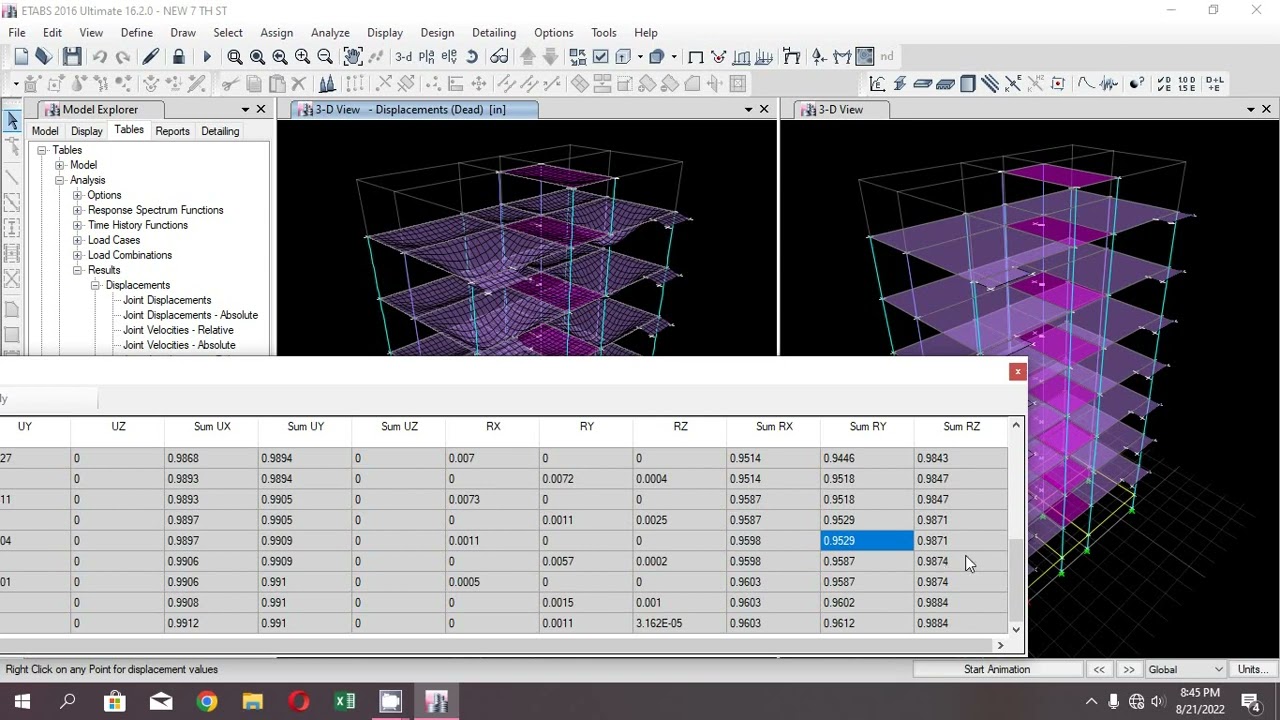Toggle perspective view glasses icon
Screen dimensions: 1280x720
pos(499,57)
